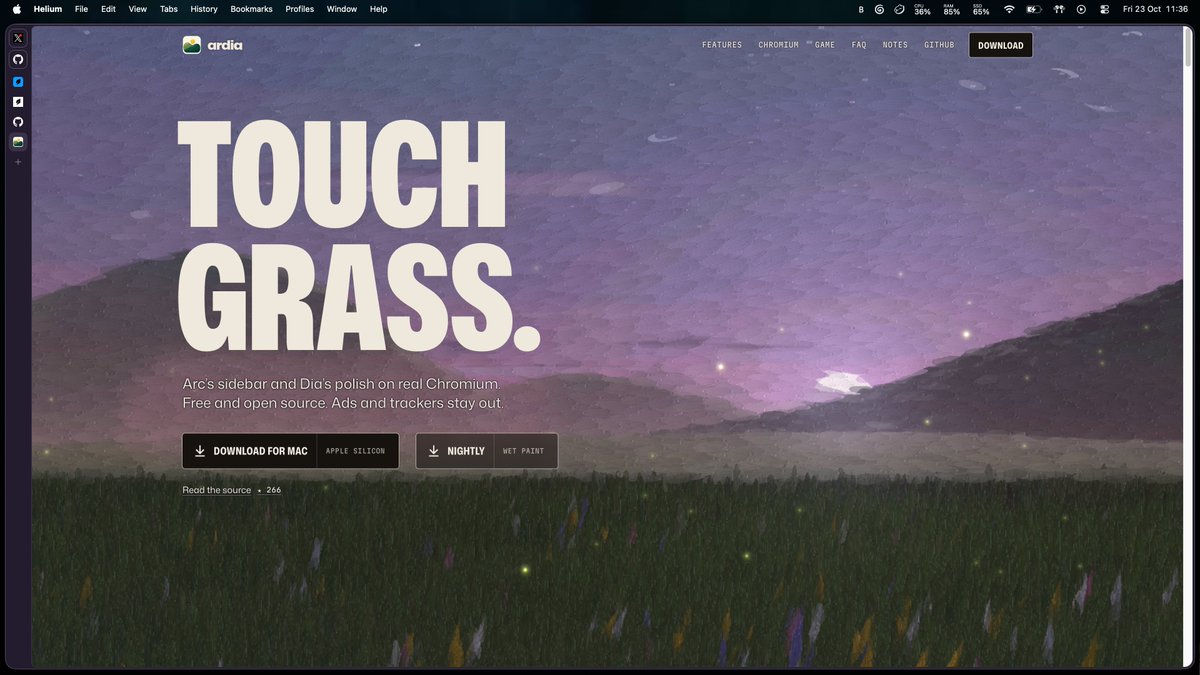Click the B icon in the menu bar
This screenshot has height=675, width=1200.
(861, 9)
